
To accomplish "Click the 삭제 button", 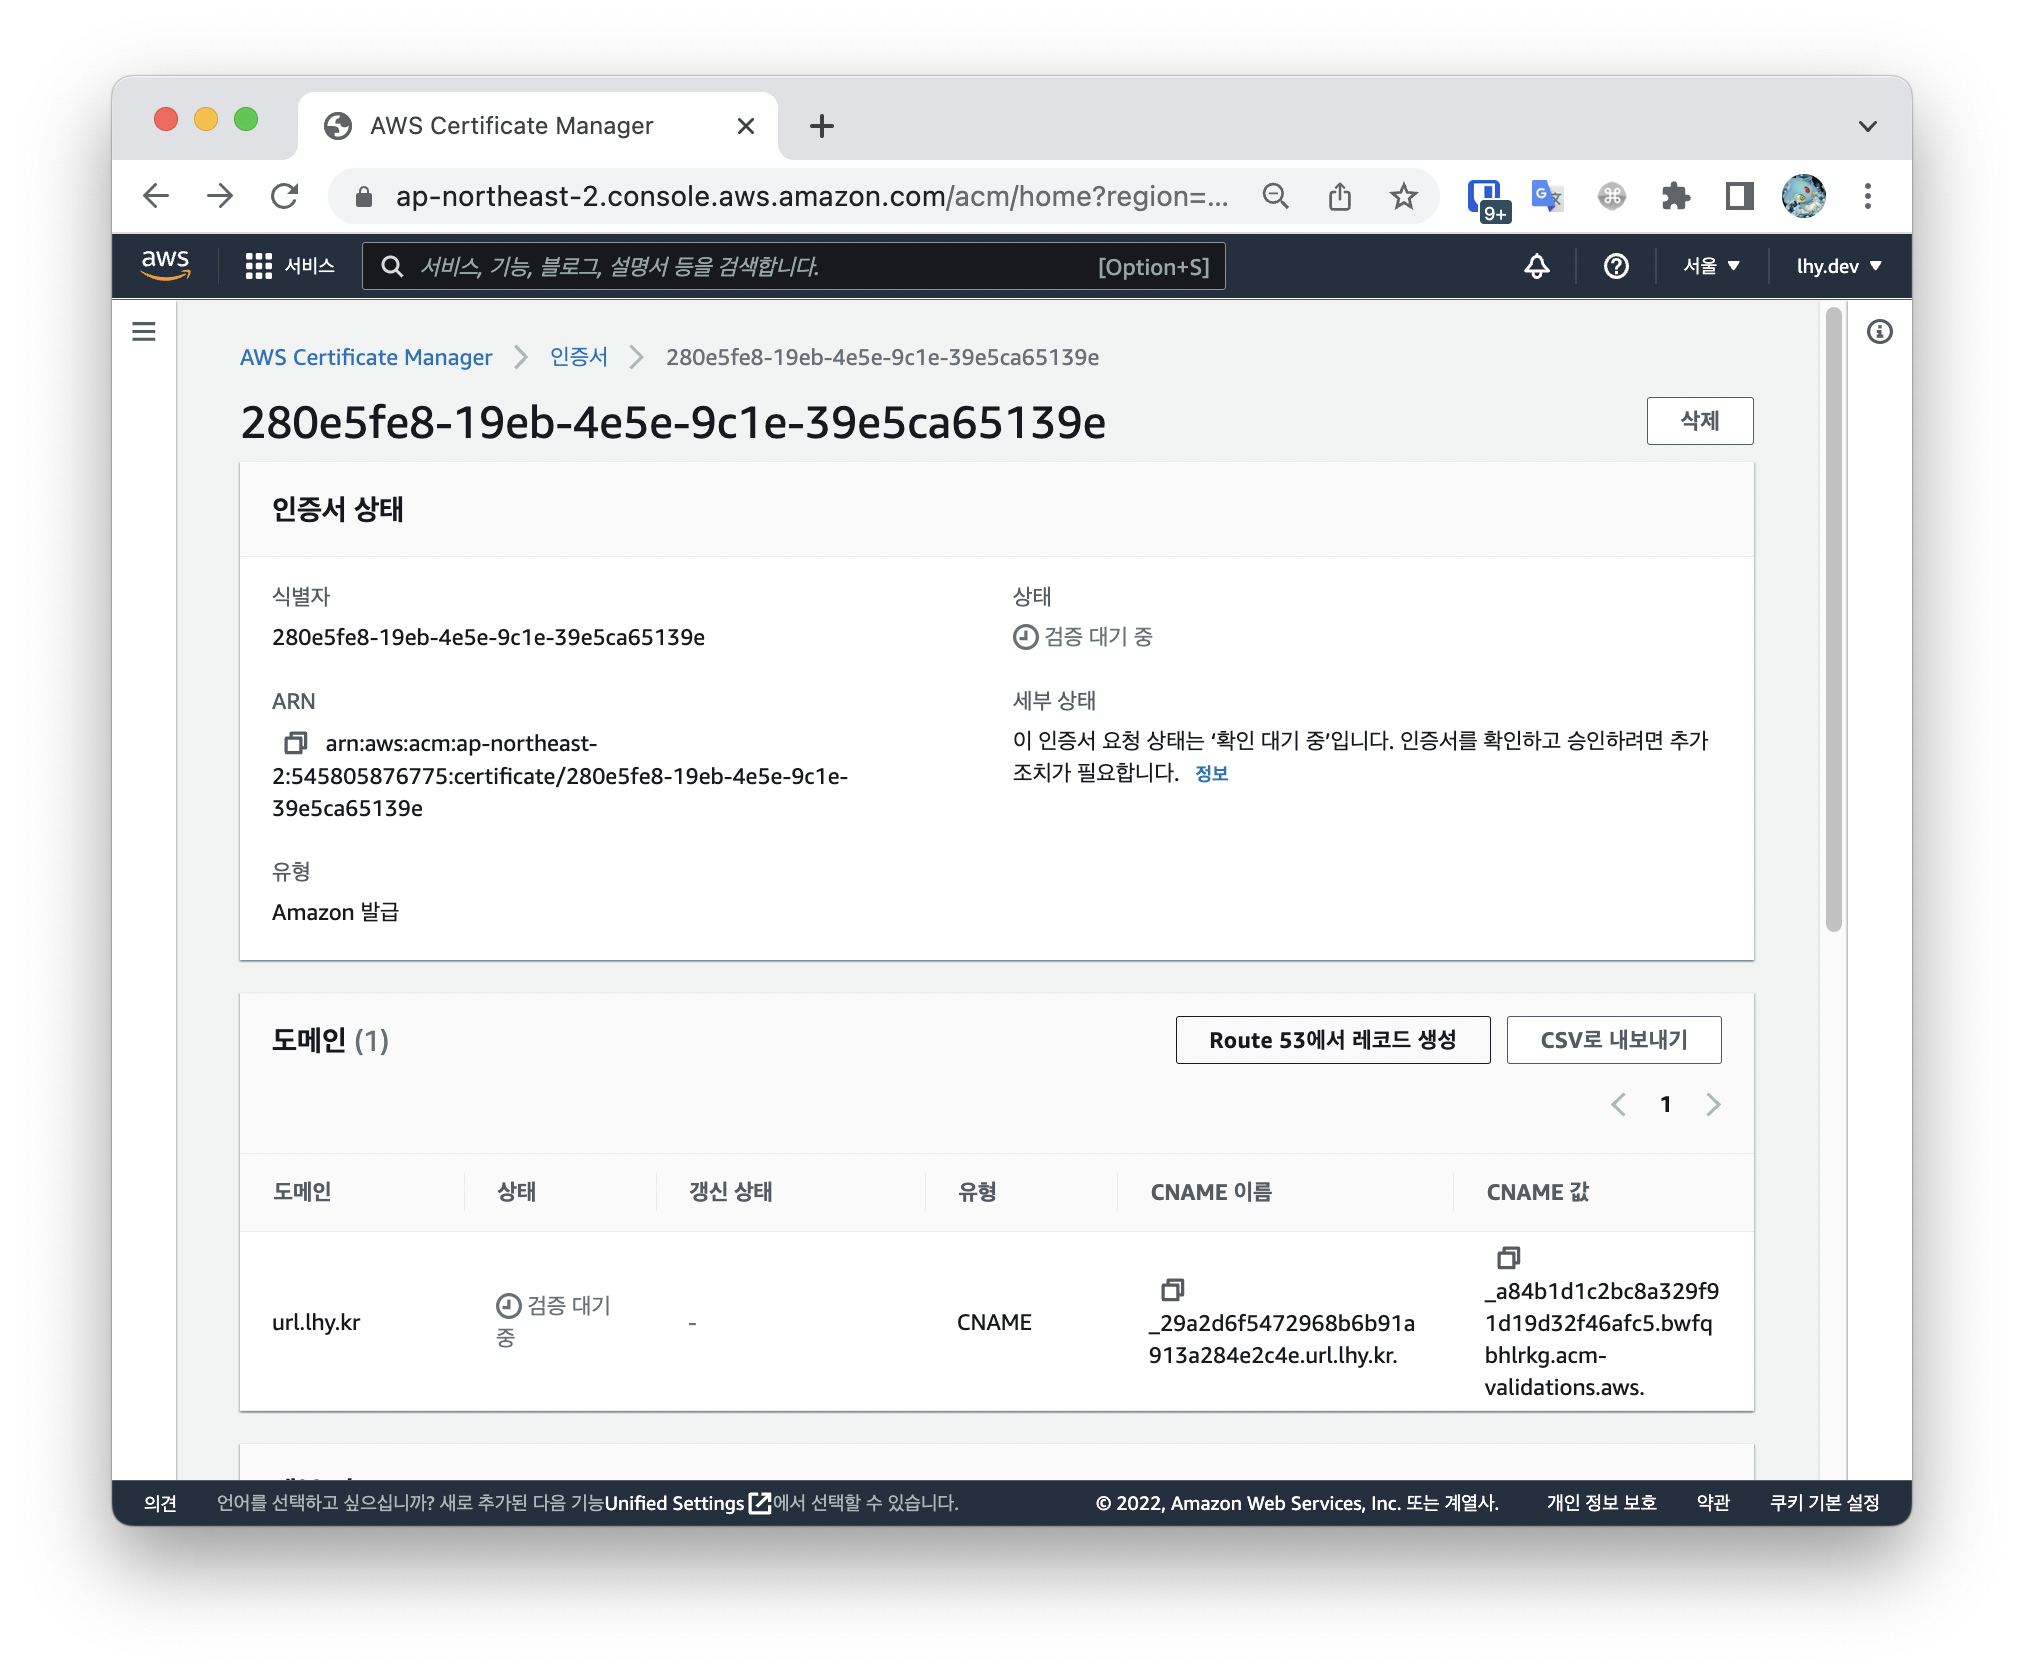I will tap(1699, 421).
